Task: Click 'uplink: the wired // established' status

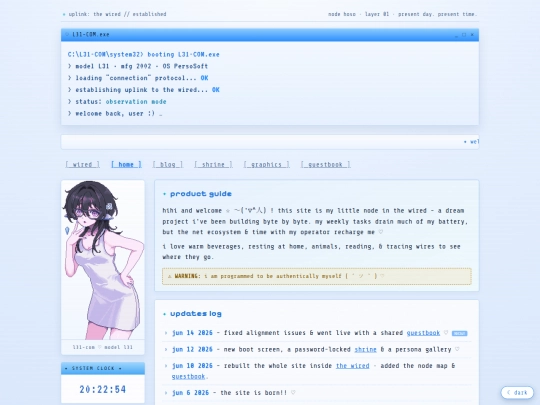Action: [117, 14]
